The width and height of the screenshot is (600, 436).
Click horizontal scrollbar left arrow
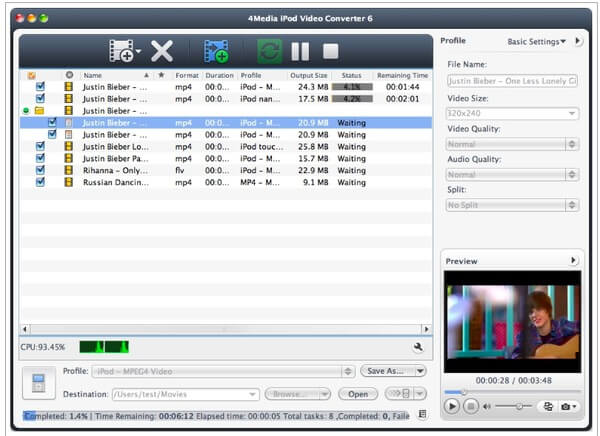point(25,329)
